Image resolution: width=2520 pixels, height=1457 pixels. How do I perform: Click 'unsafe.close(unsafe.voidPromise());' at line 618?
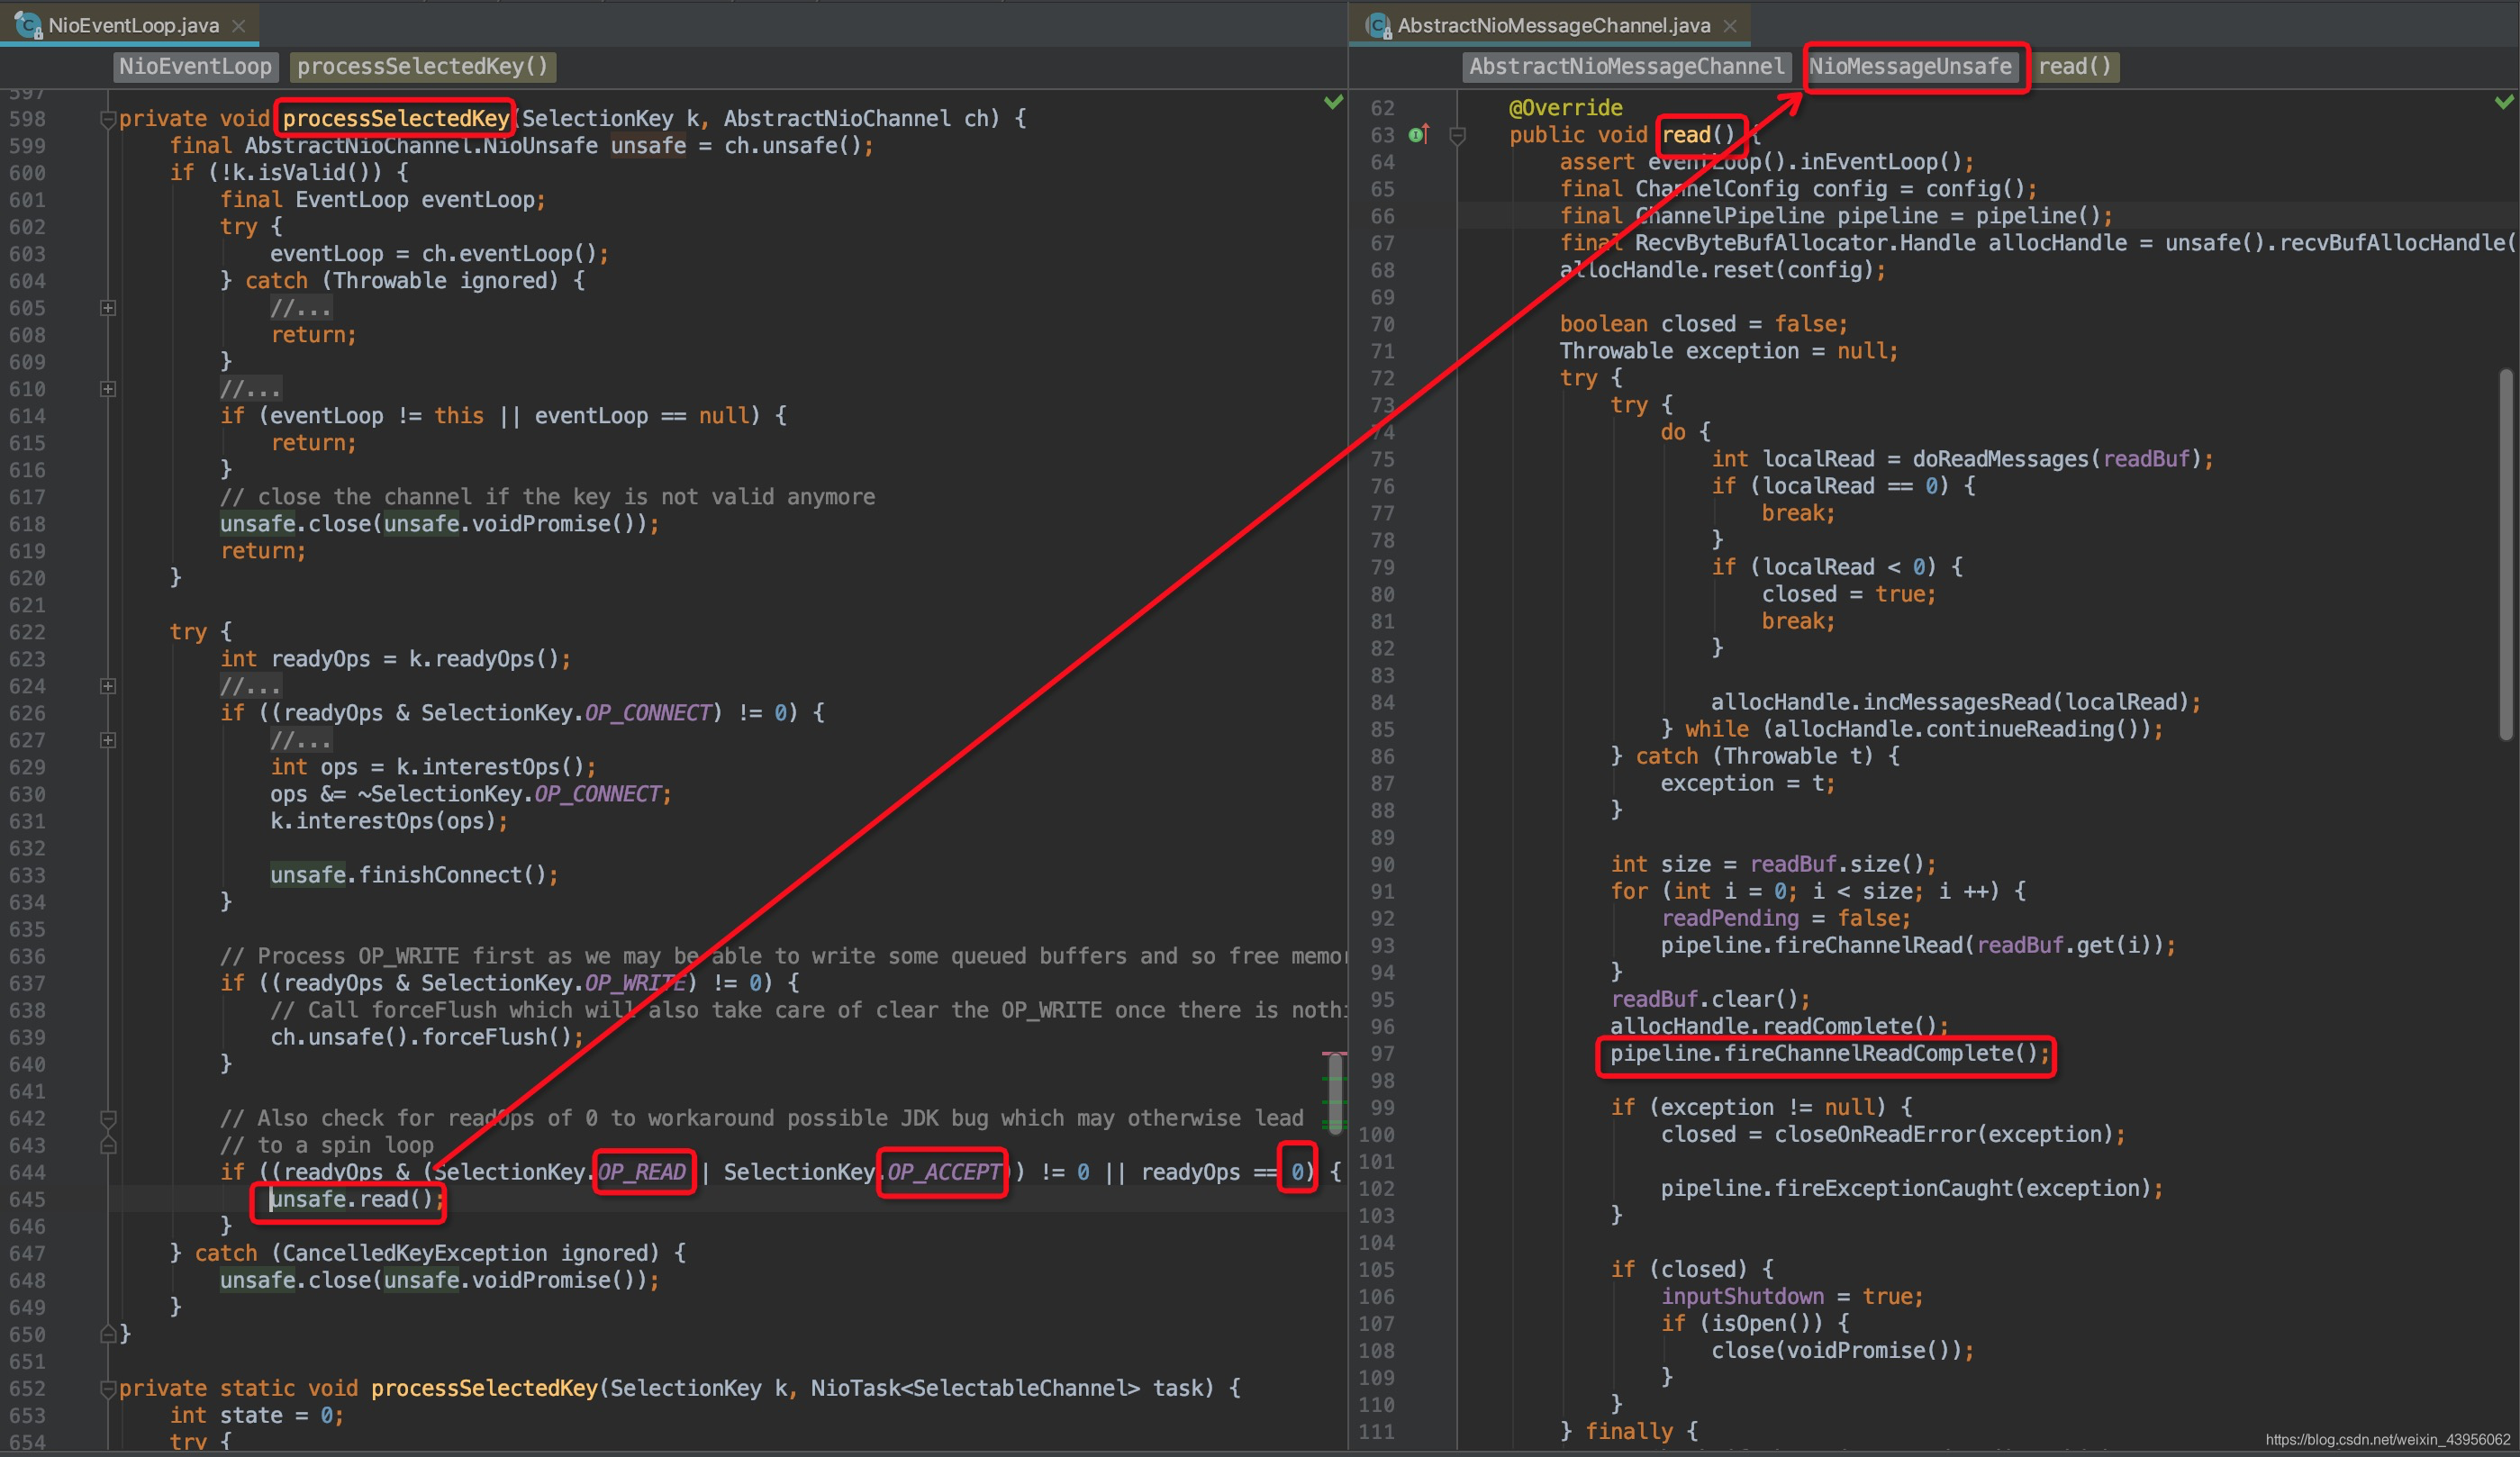pyautogui.click(x=440, y=524)
